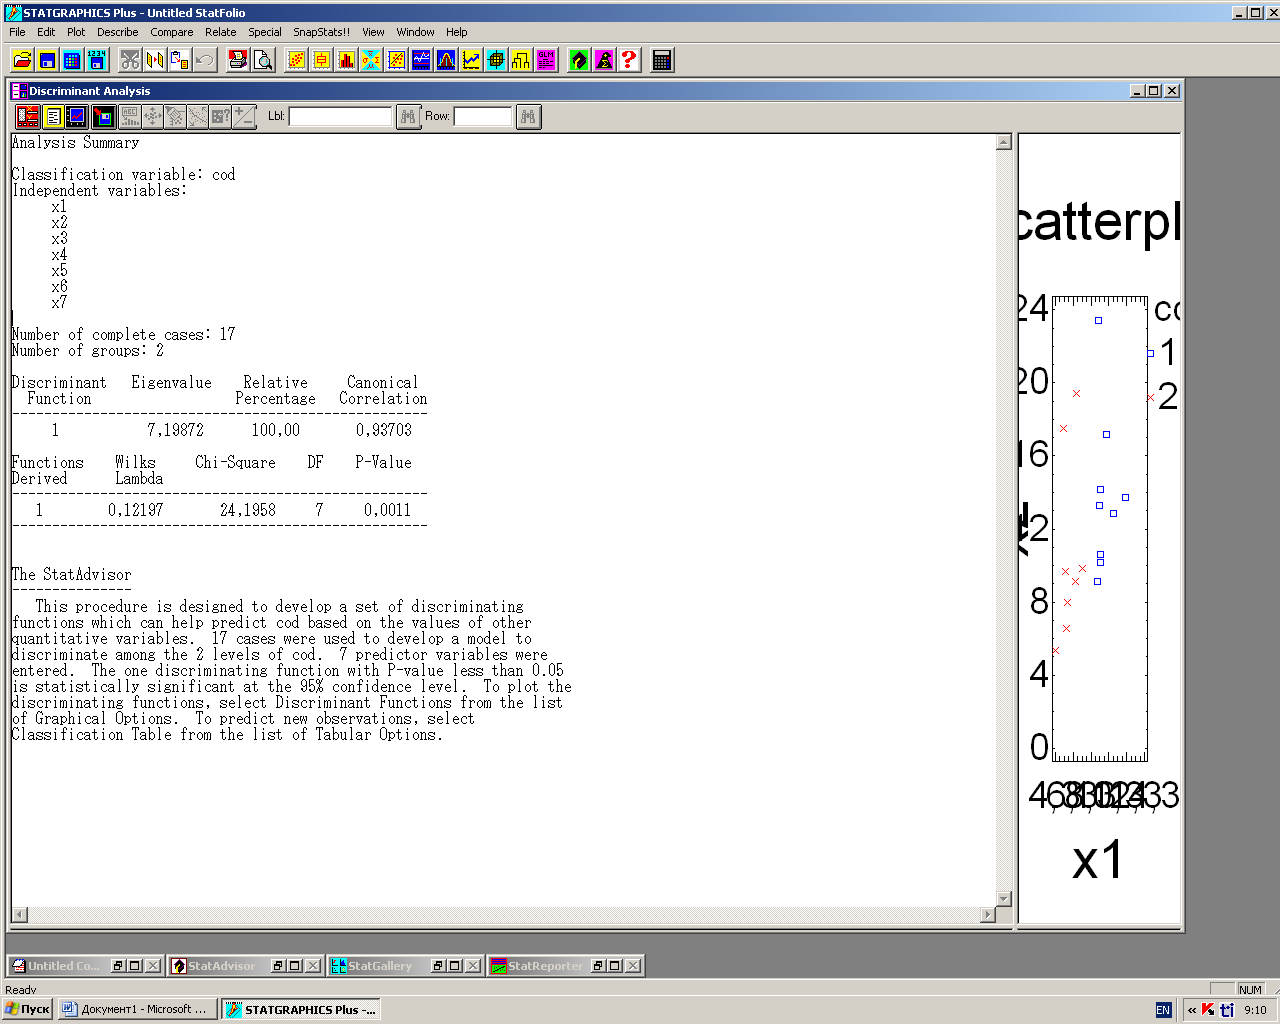
Task: Click the red question mark Help icon
Action: point(629,60)
